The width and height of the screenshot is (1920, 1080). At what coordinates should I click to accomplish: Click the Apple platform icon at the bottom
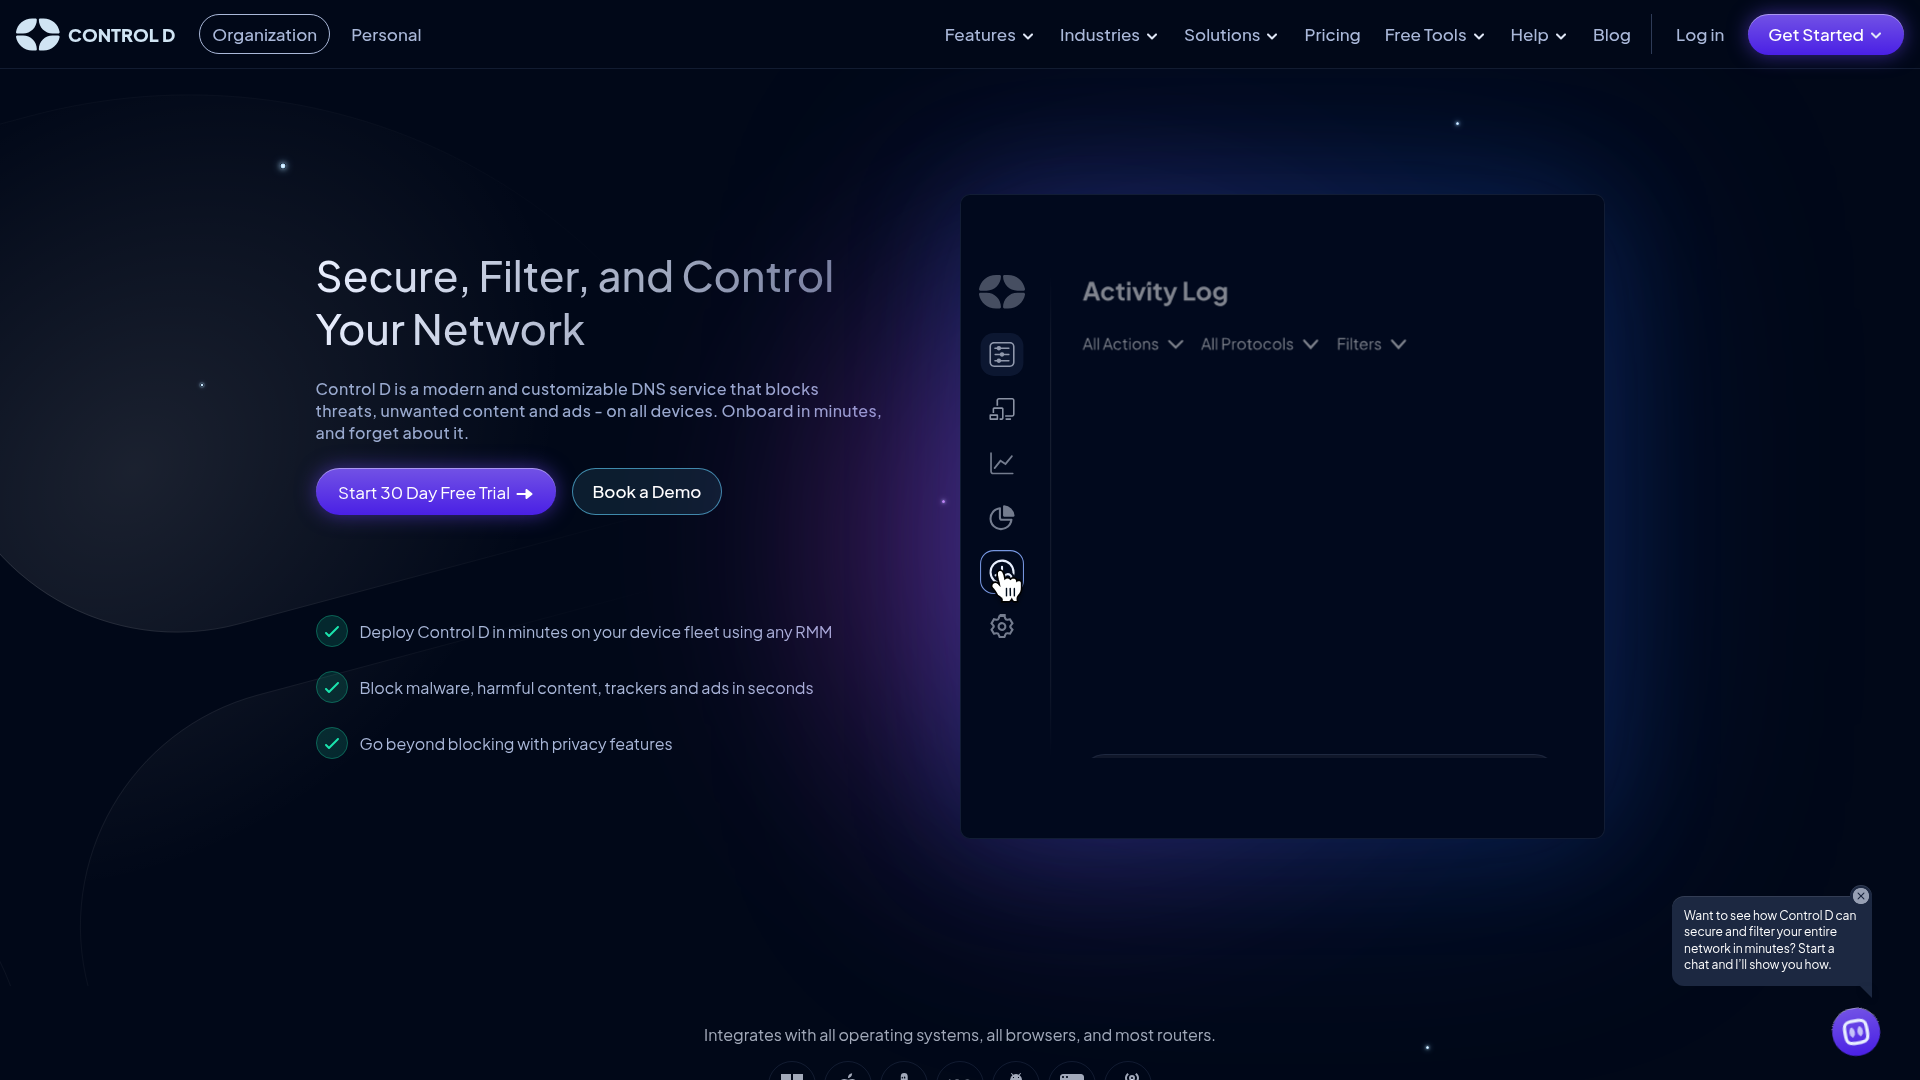point(848,1075)
